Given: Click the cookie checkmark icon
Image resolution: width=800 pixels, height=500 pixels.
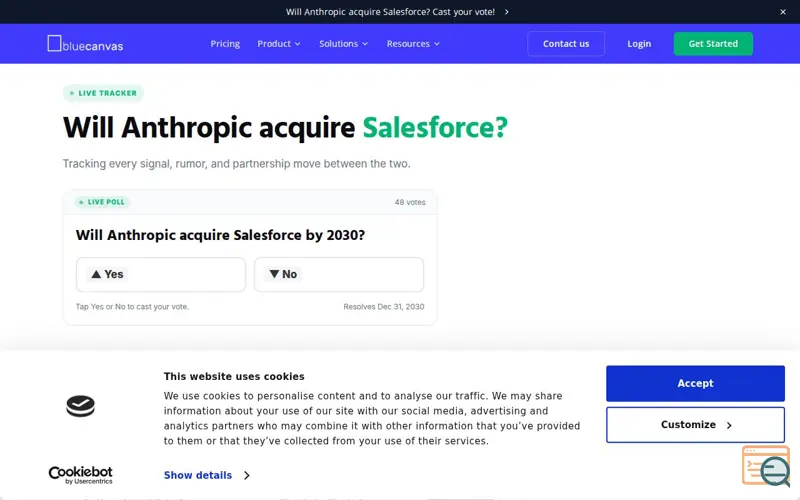Looking at the screenshot, I should pos(81,406).
